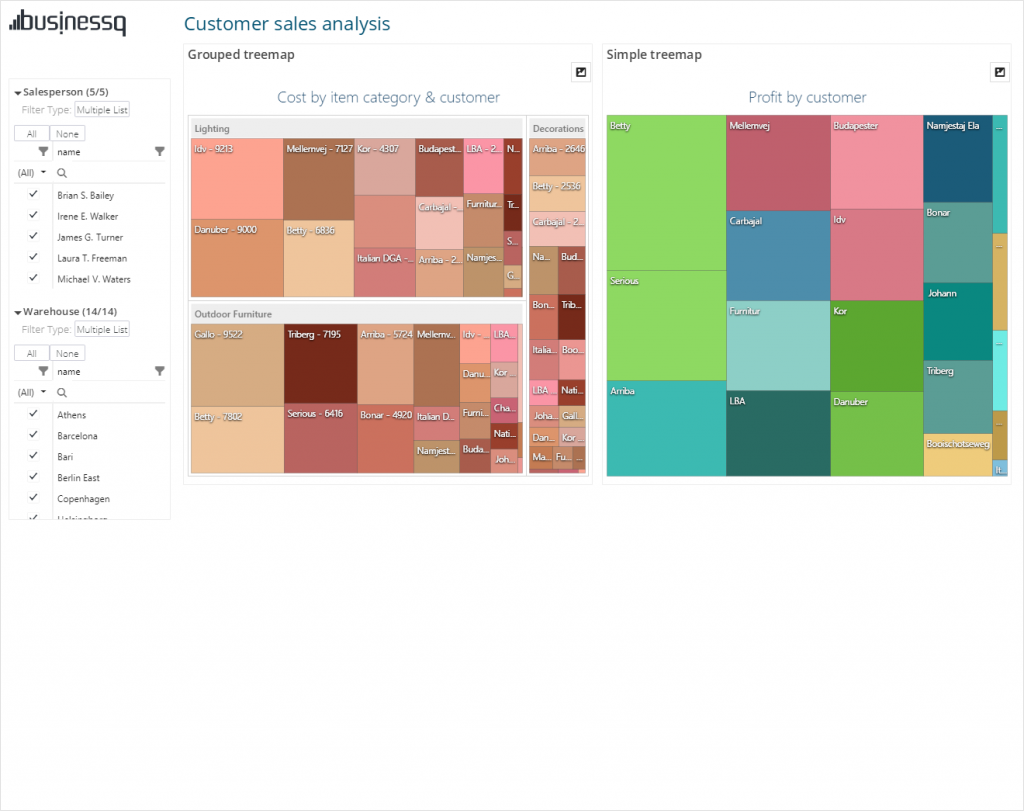Select all salespeople with the All button

point(33,132)
